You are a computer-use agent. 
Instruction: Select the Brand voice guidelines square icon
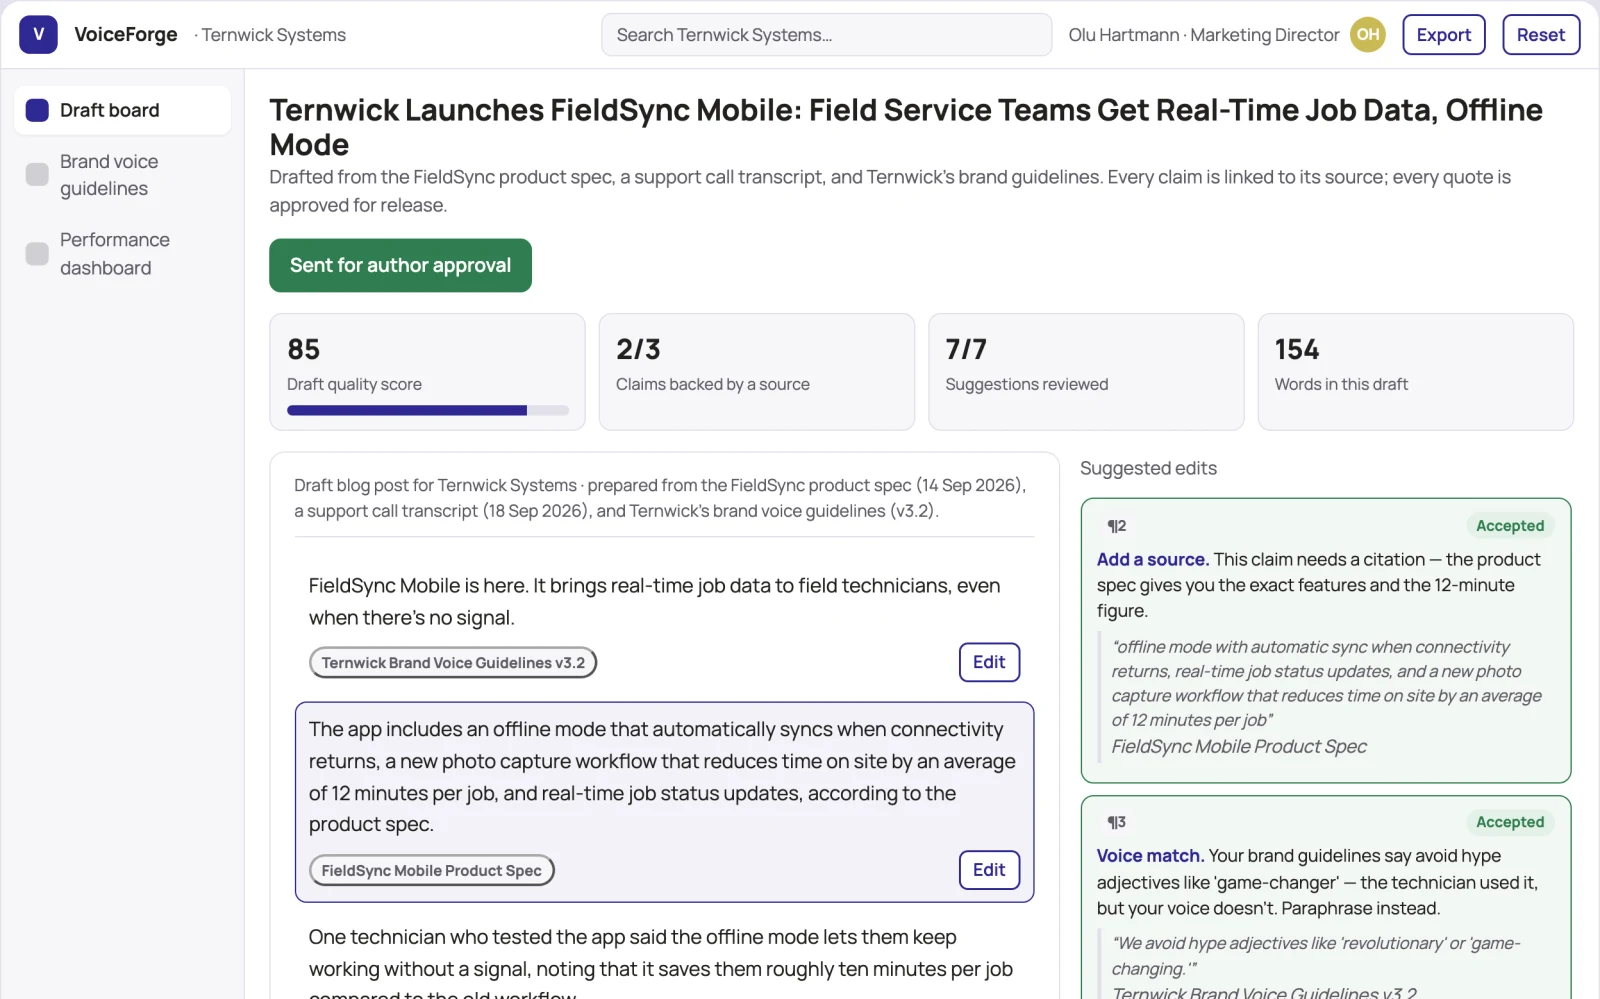pyautogui.click(x=37, y=175)
